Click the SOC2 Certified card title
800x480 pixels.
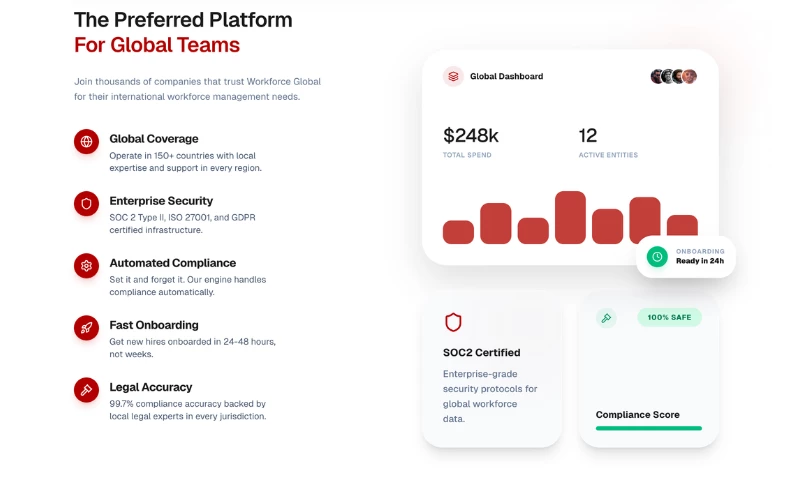(x=481, y=353)
